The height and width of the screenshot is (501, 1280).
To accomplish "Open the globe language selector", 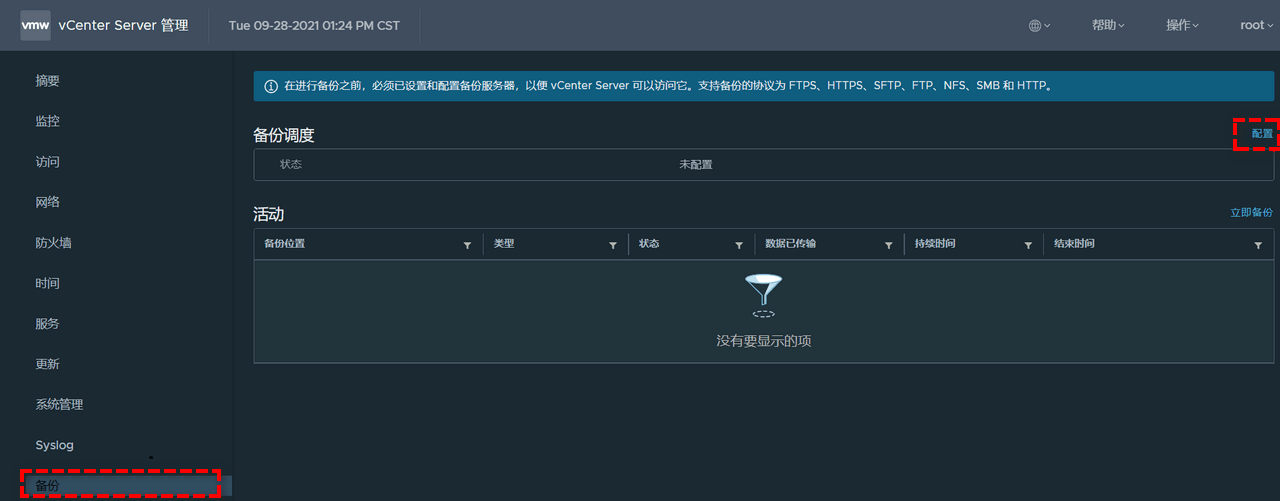I will coord(1039,26).
